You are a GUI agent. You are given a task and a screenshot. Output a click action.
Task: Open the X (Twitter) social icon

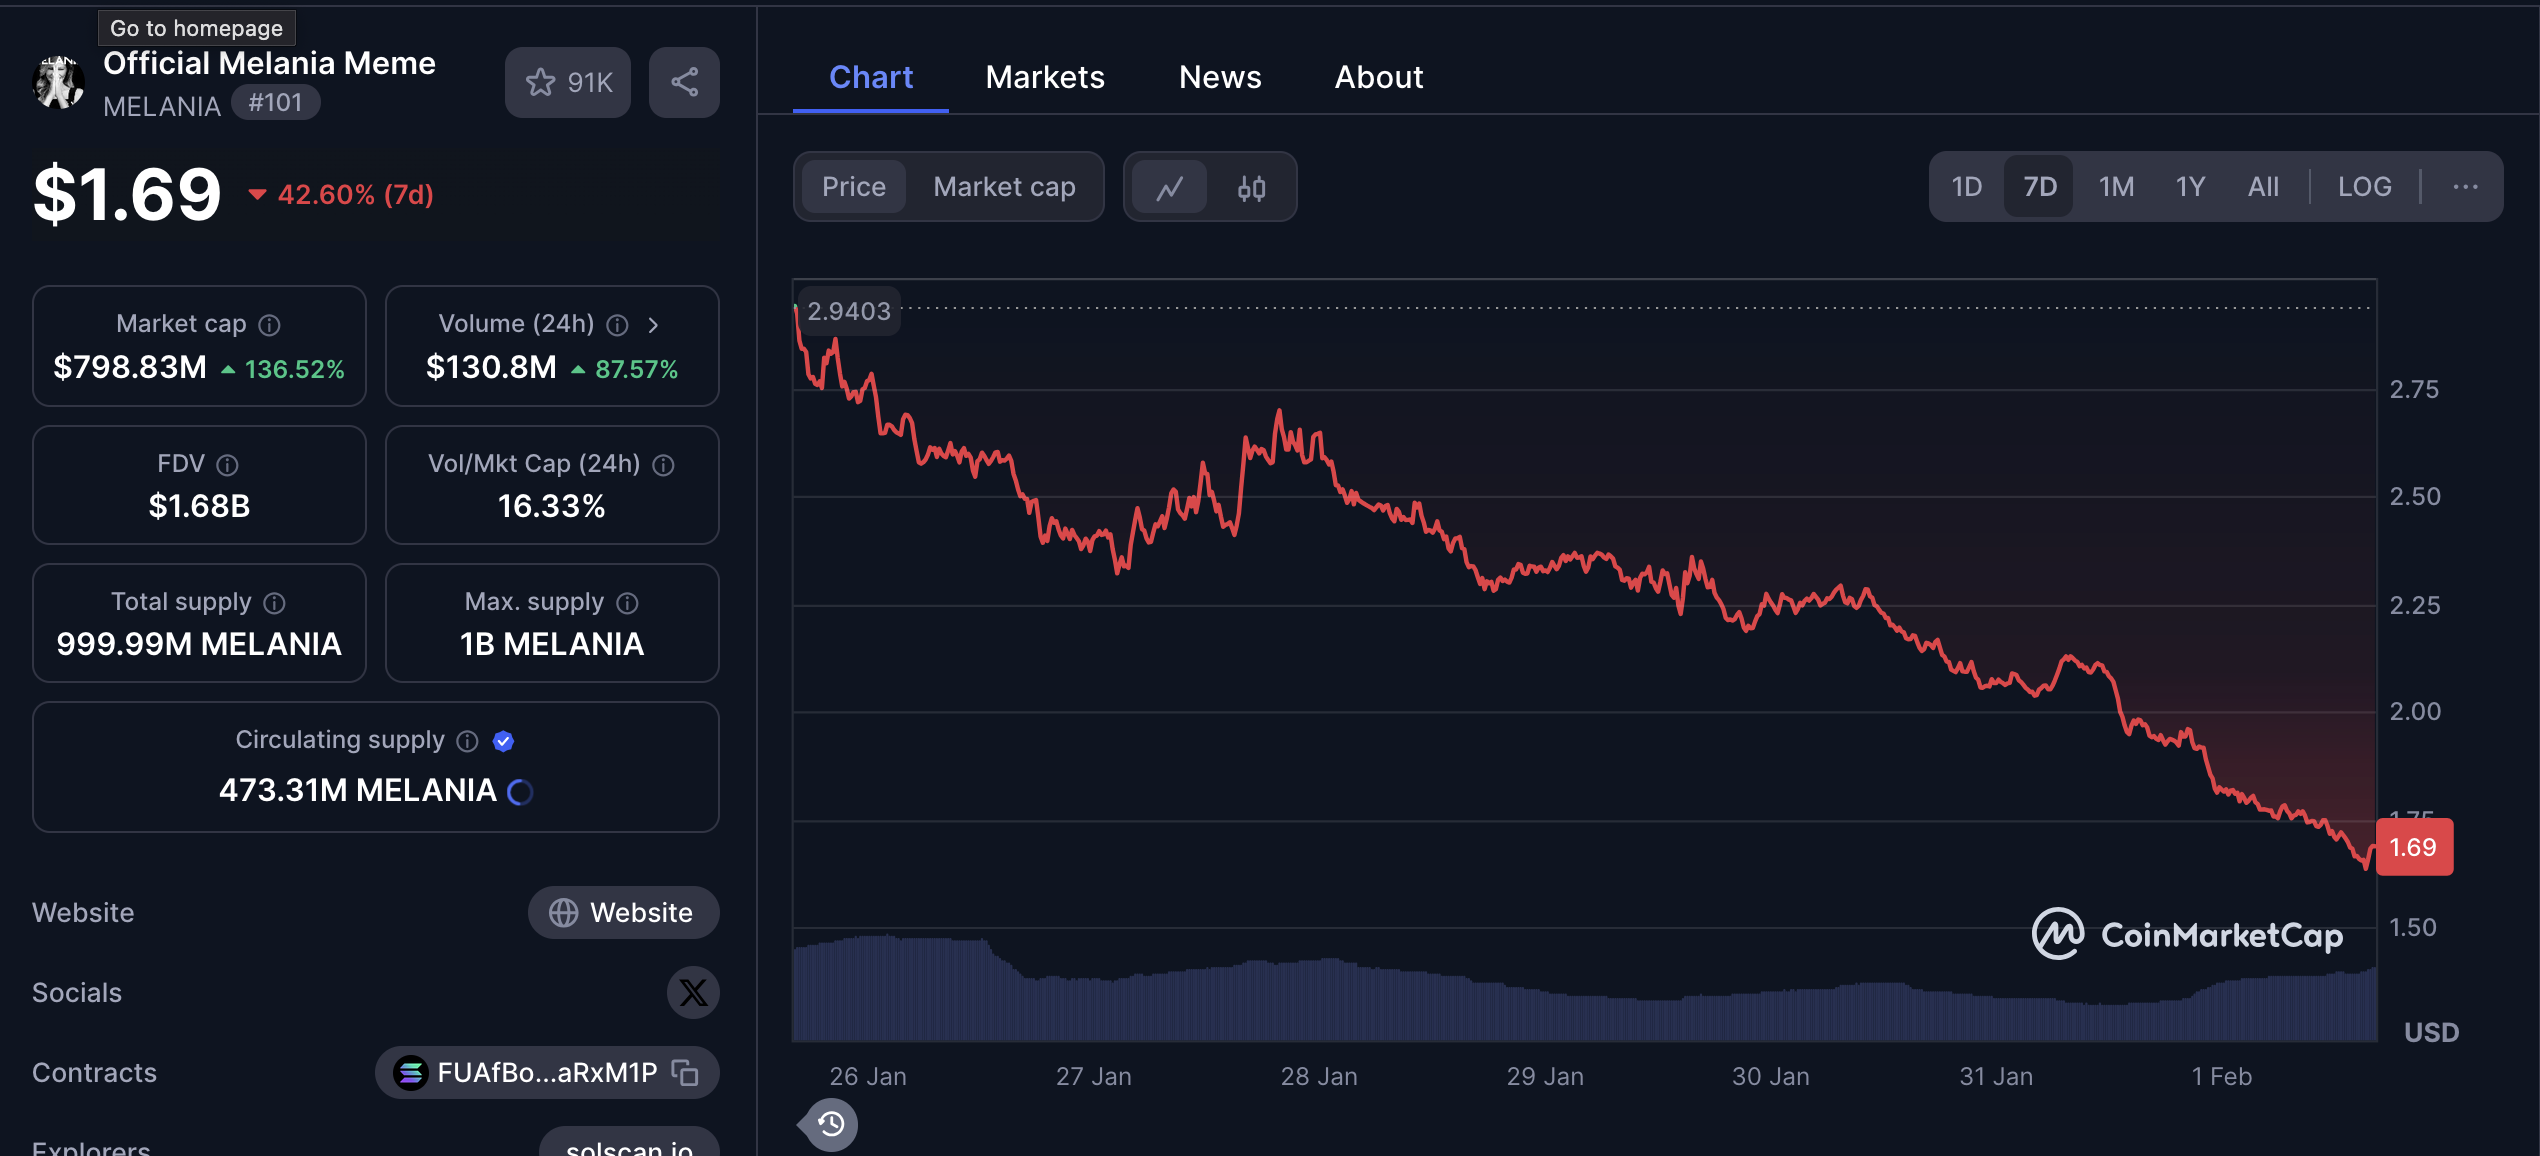click(693, 992)
